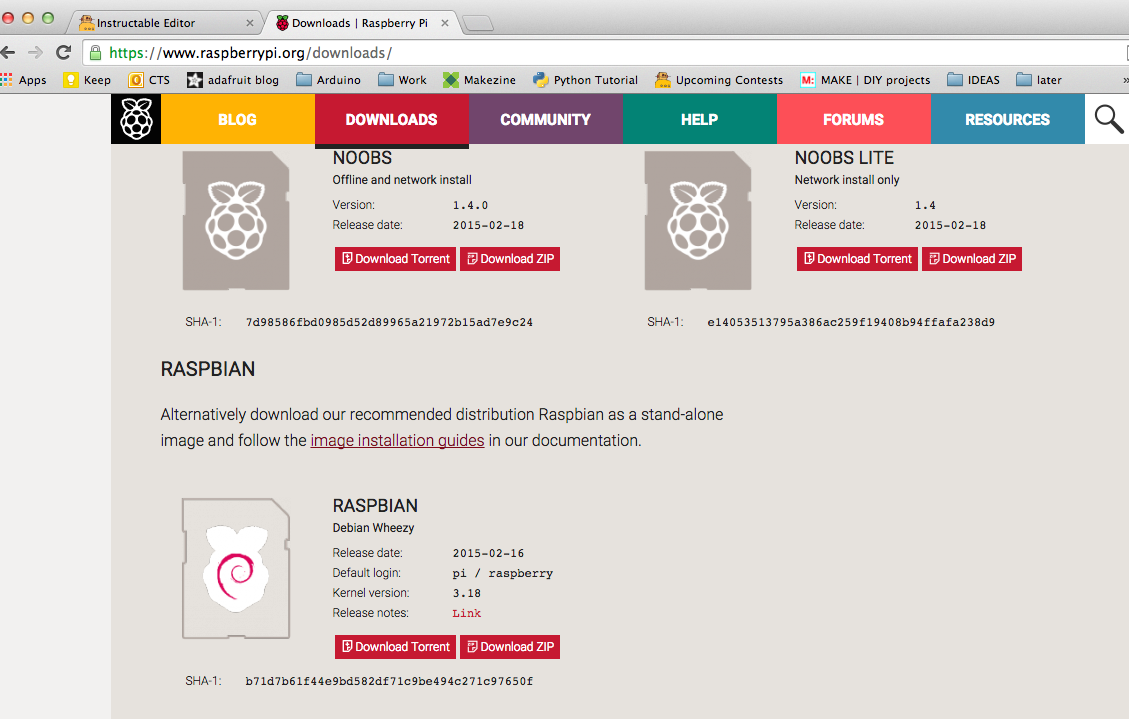
Task: Open the Raspbian release notes Link
Action: click(x=467, y=613)
